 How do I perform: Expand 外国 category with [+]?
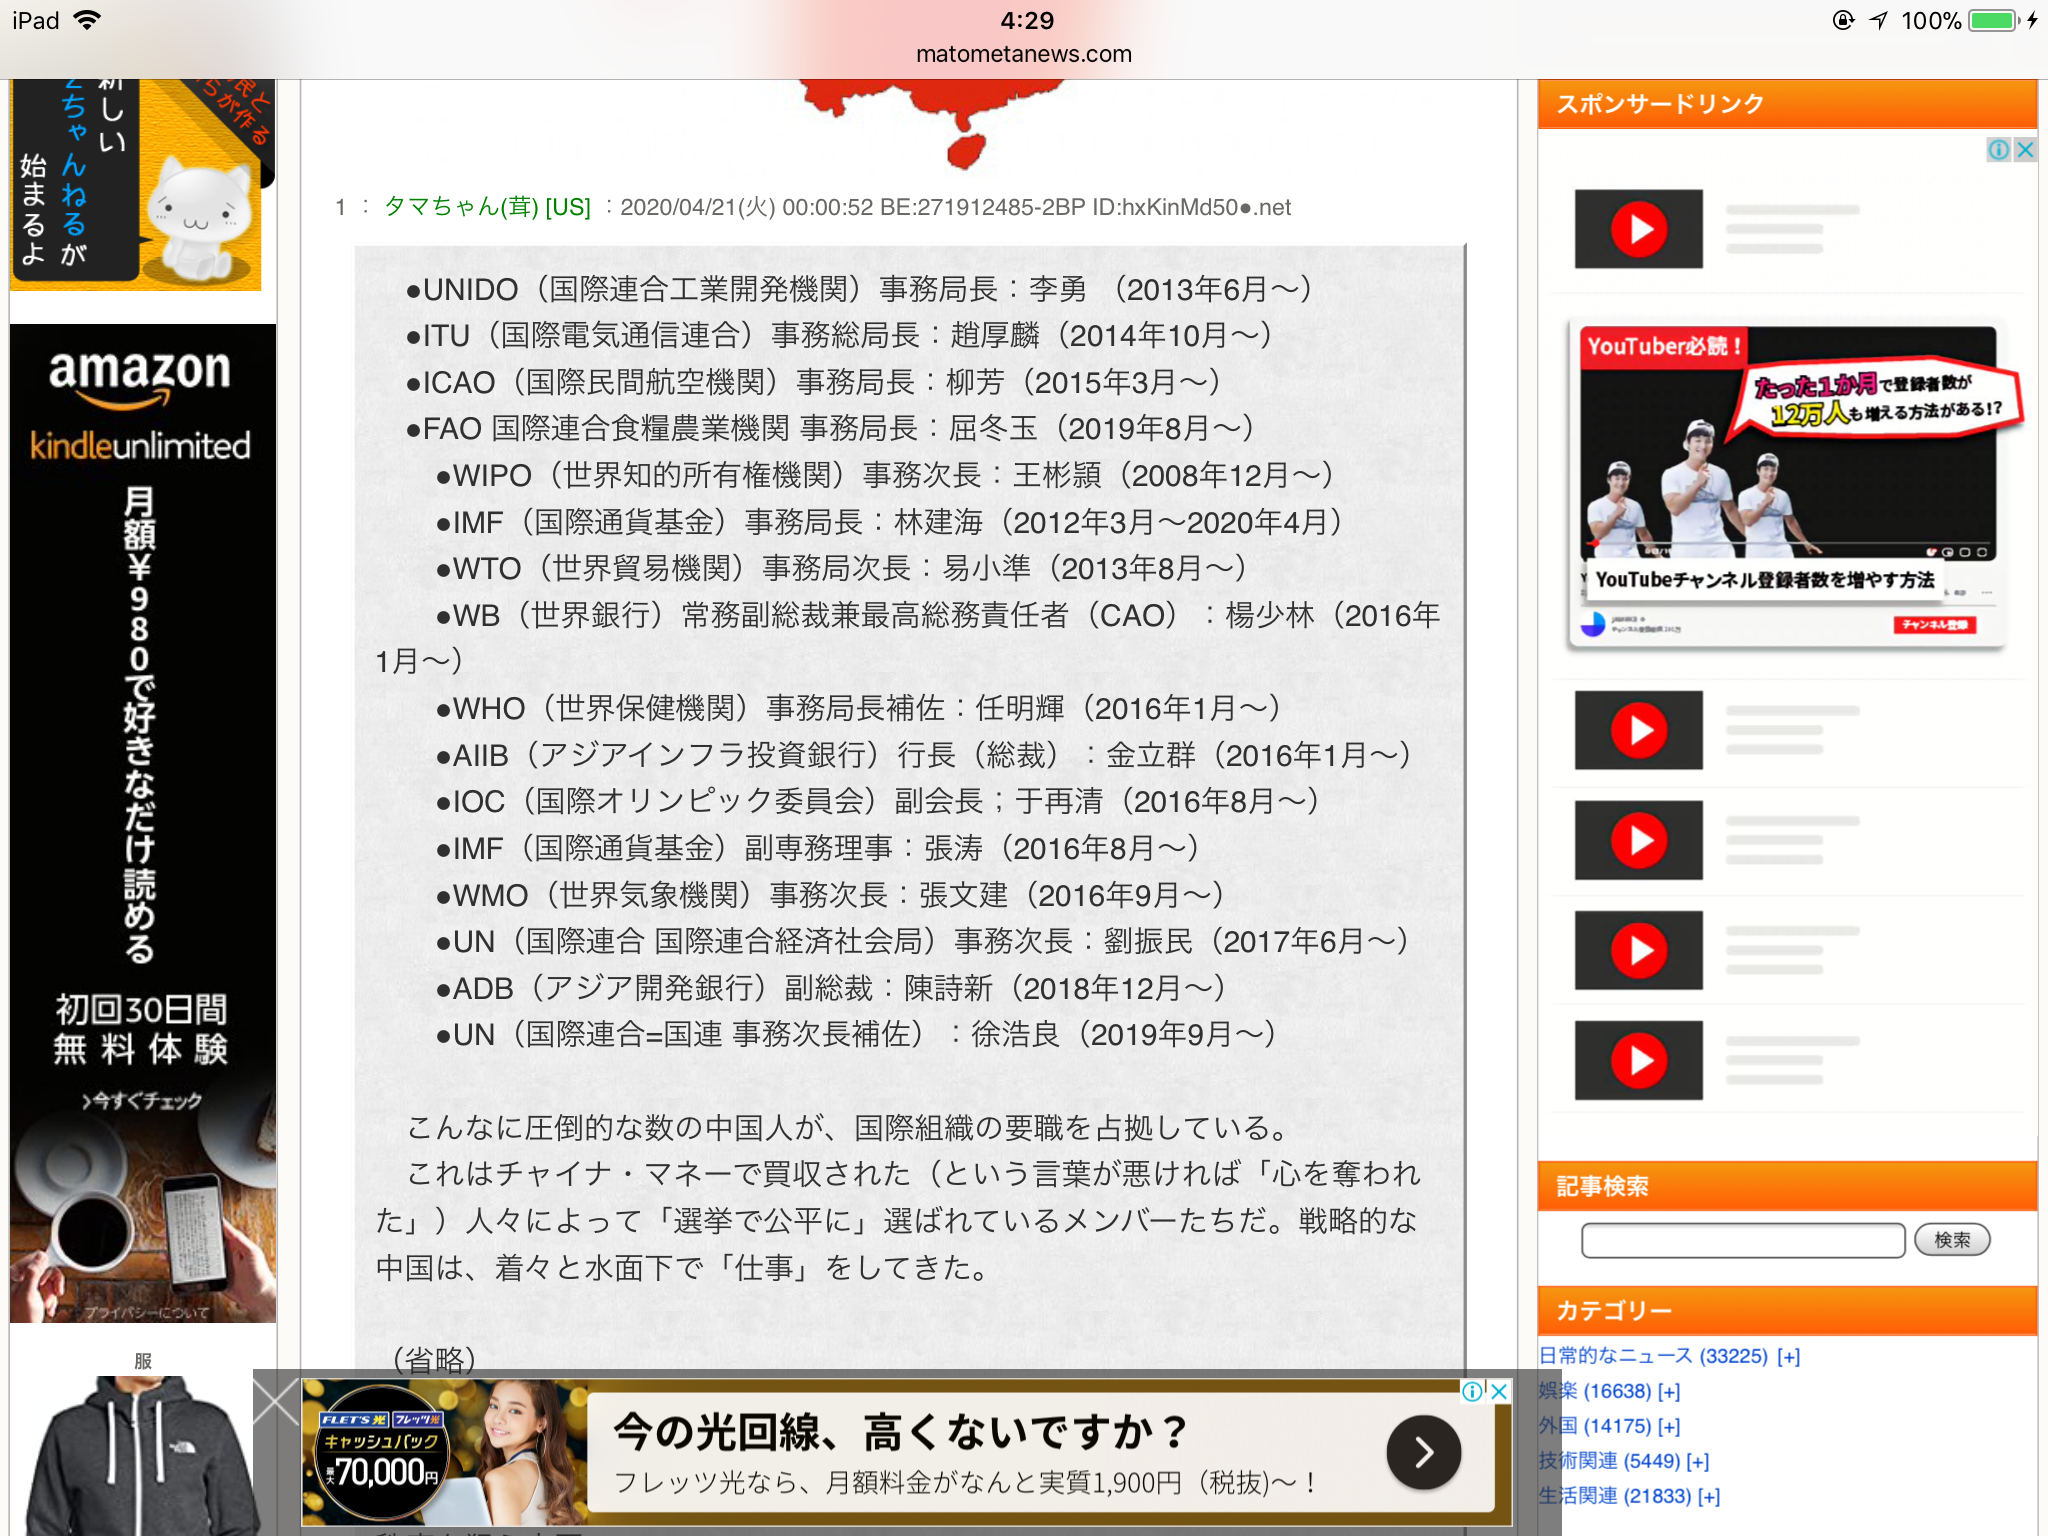(1669, 1427)
